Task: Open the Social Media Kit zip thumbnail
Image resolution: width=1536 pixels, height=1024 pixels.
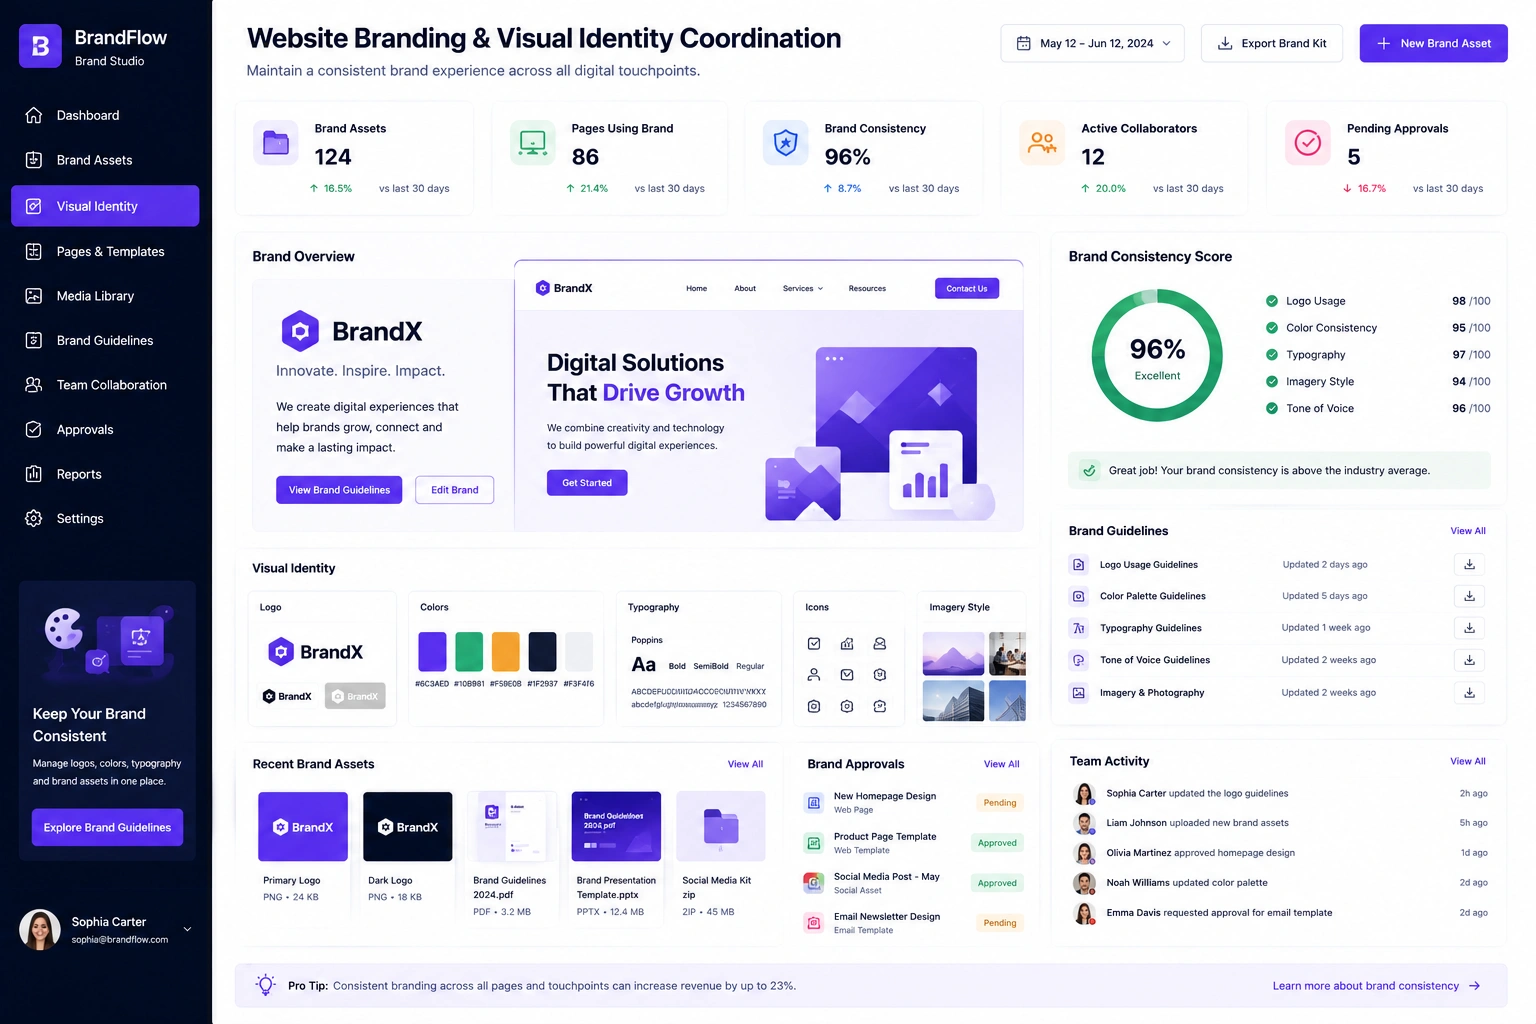Action: point(721,827)
